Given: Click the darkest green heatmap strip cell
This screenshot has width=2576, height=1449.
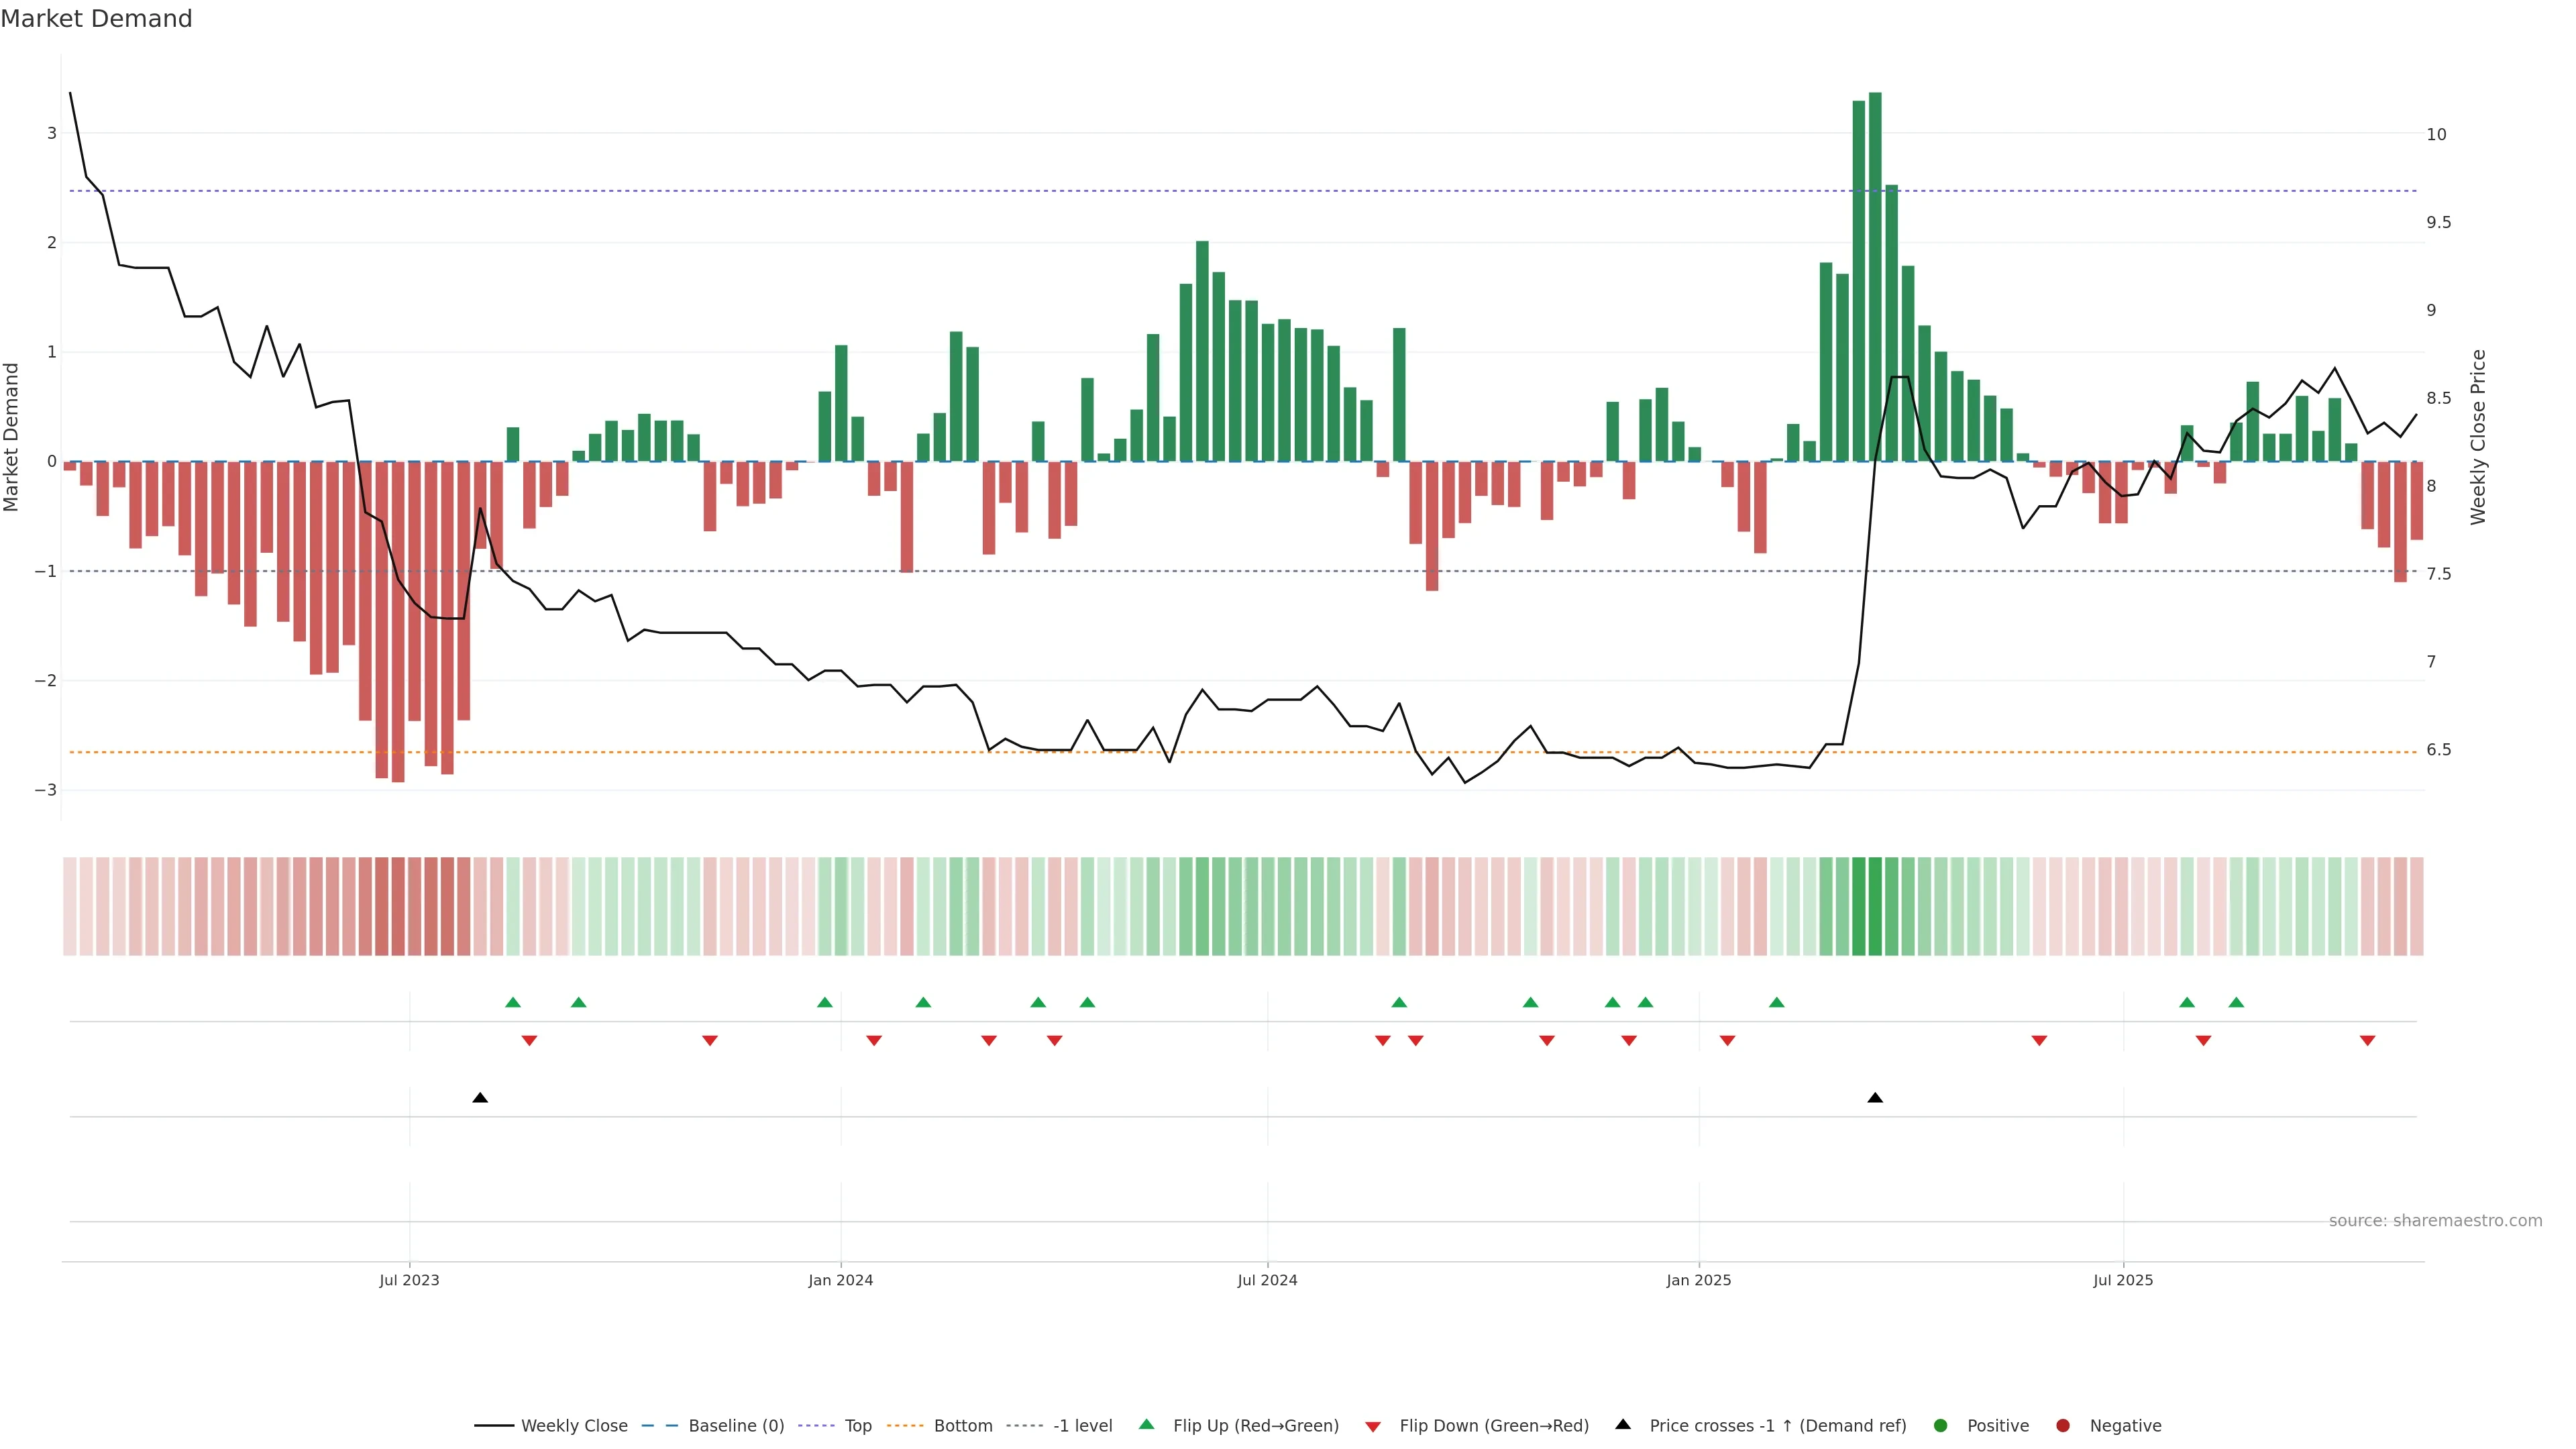Looking at the screenshot, I should pos(1875,906).
